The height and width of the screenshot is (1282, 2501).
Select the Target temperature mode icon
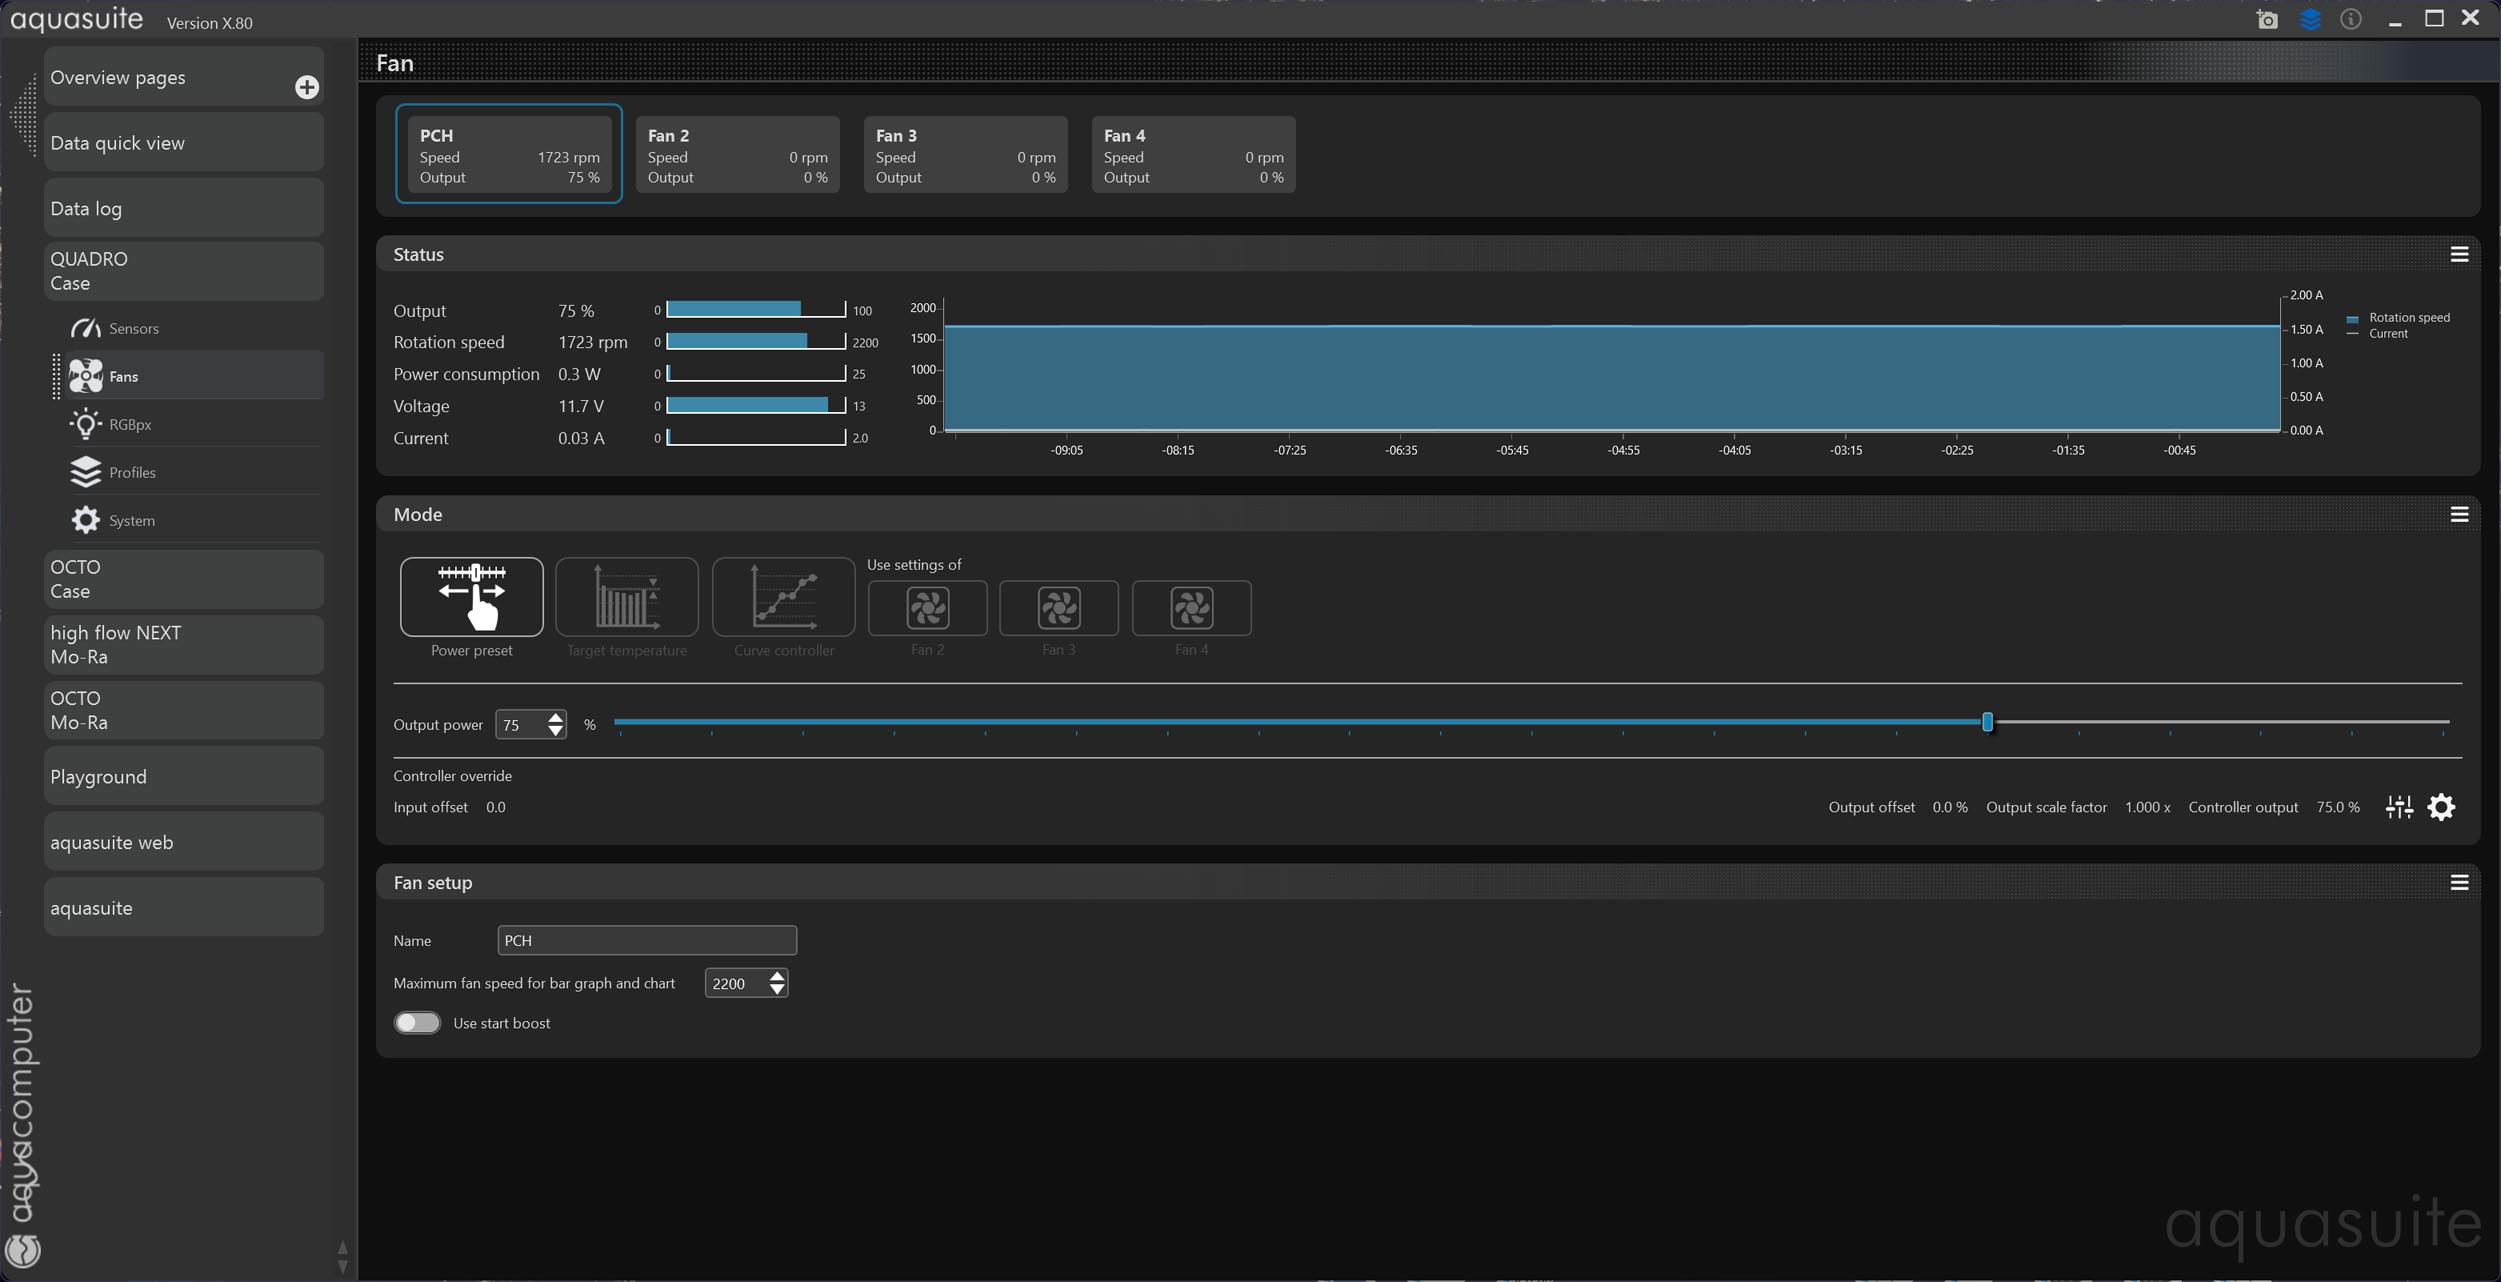tap(627, 597)
